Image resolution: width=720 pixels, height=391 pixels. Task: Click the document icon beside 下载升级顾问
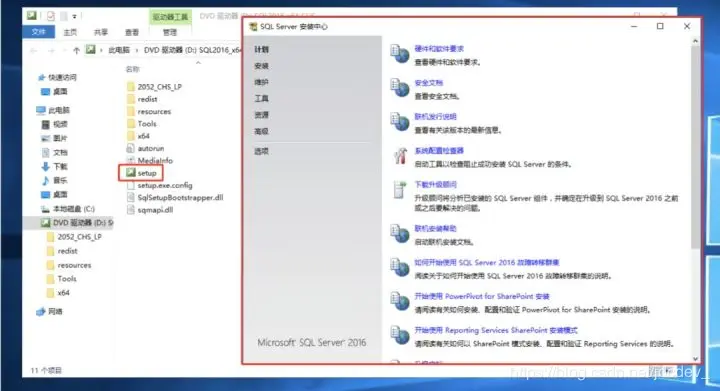[x=399, y=190]
